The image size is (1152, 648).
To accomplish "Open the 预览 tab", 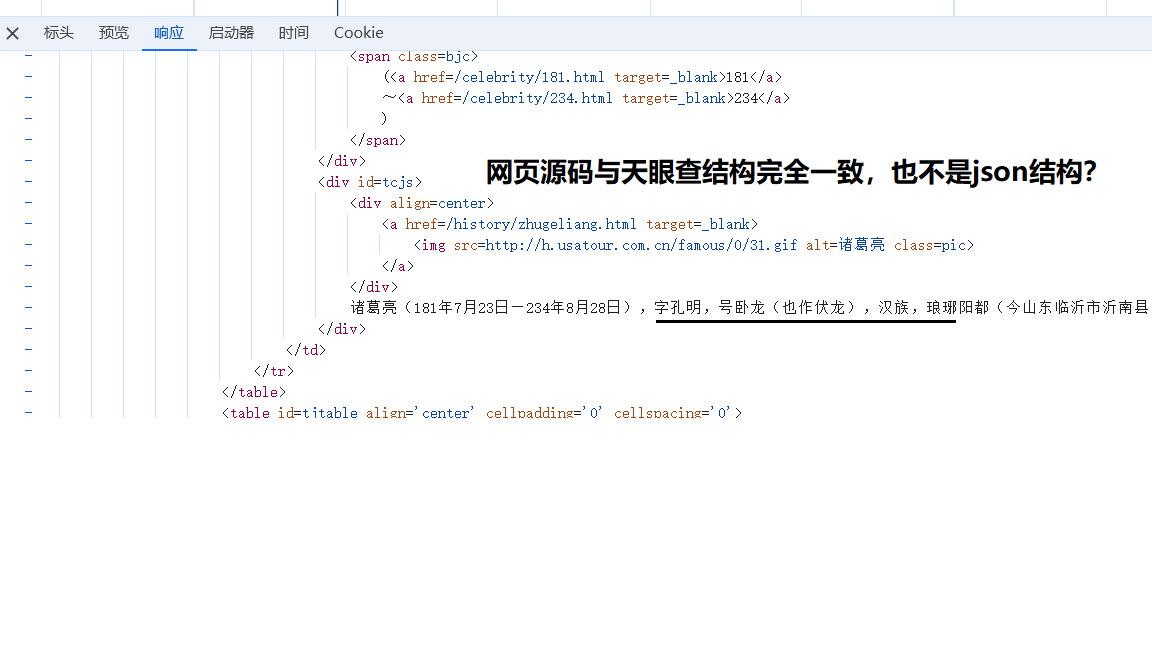I will click(x=114, y=33).
